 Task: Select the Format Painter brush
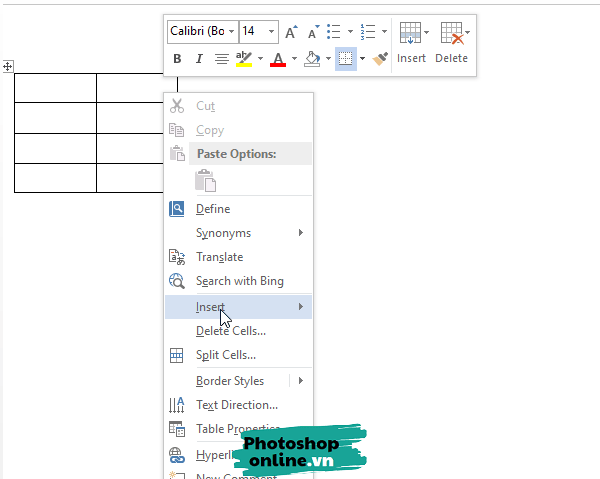click(380, 59)
